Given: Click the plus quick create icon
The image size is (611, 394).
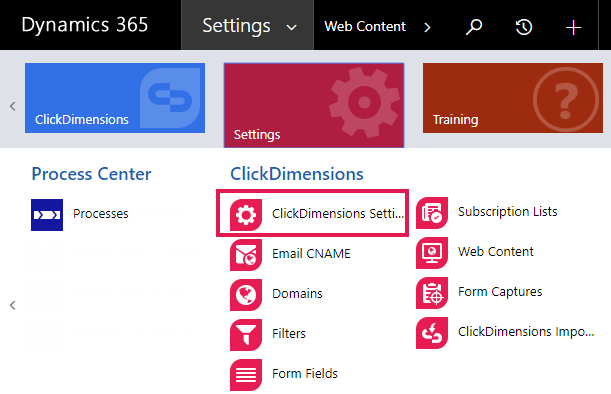Looking at the screenshot, I should (573, 28).
